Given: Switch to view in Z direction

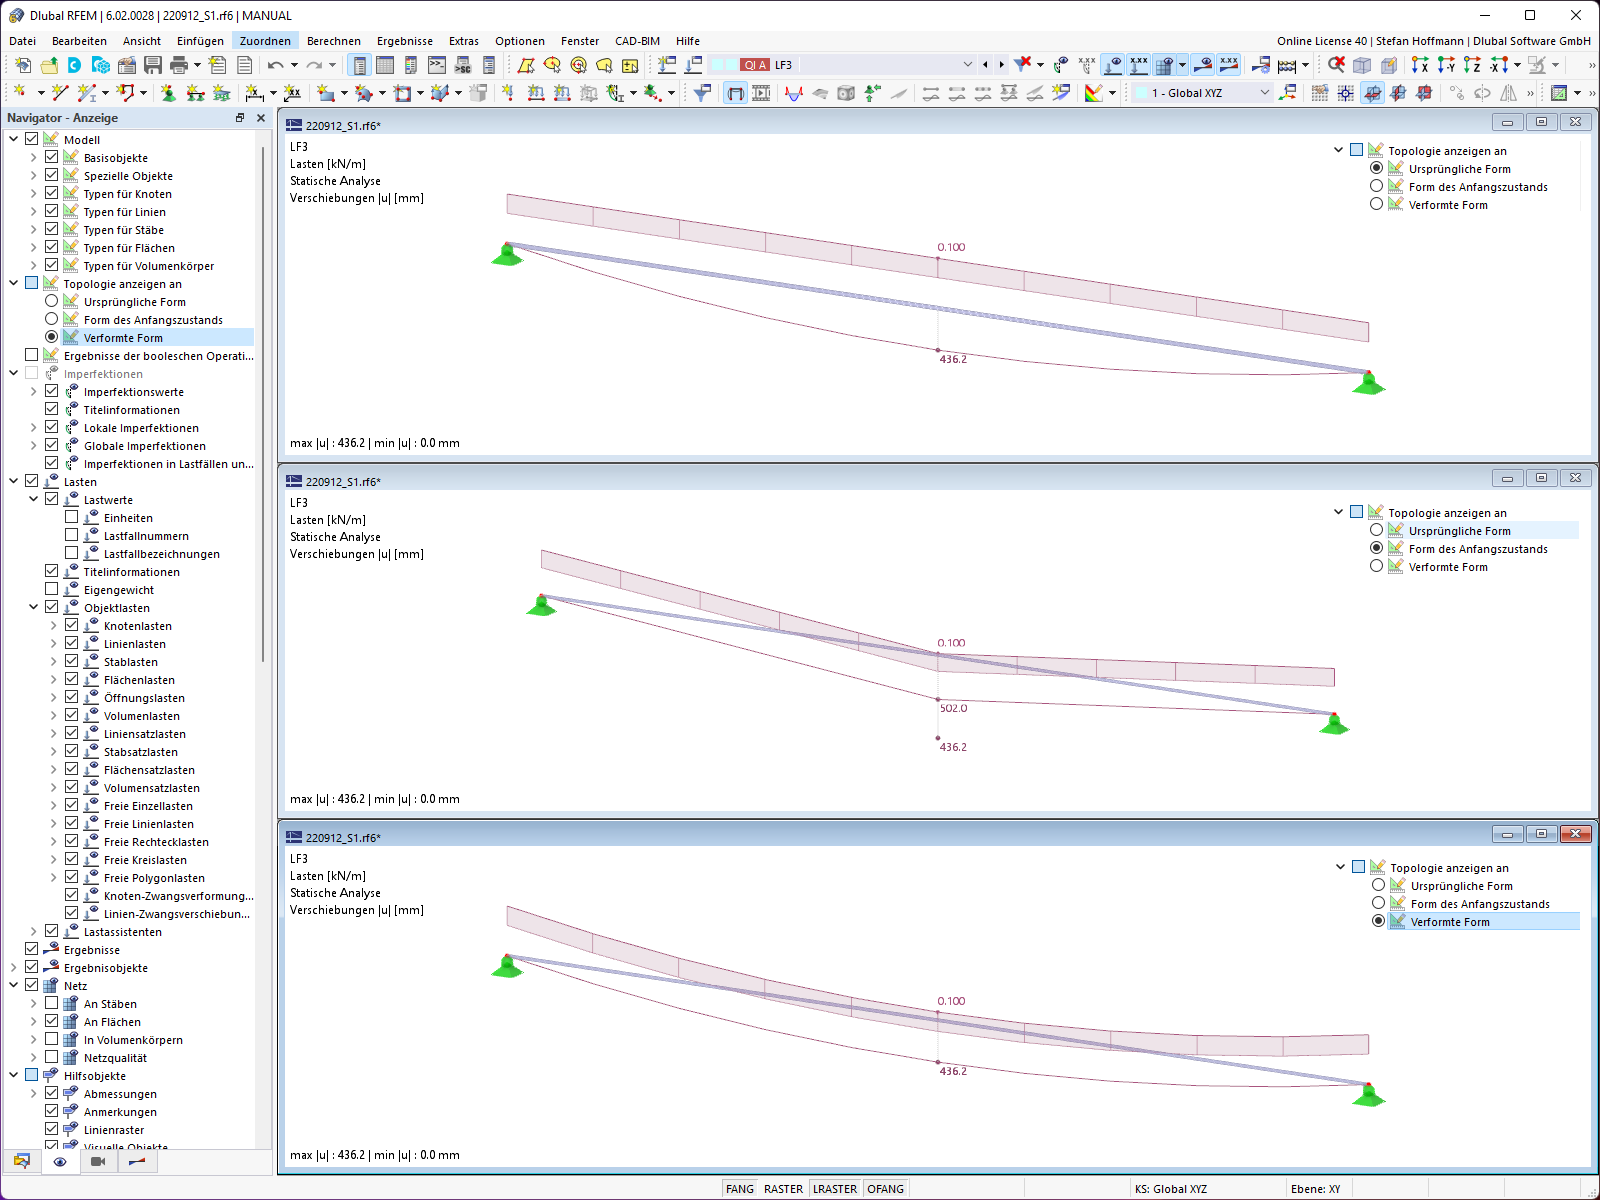Looking at the screenshot, I should coord(1472,65).
